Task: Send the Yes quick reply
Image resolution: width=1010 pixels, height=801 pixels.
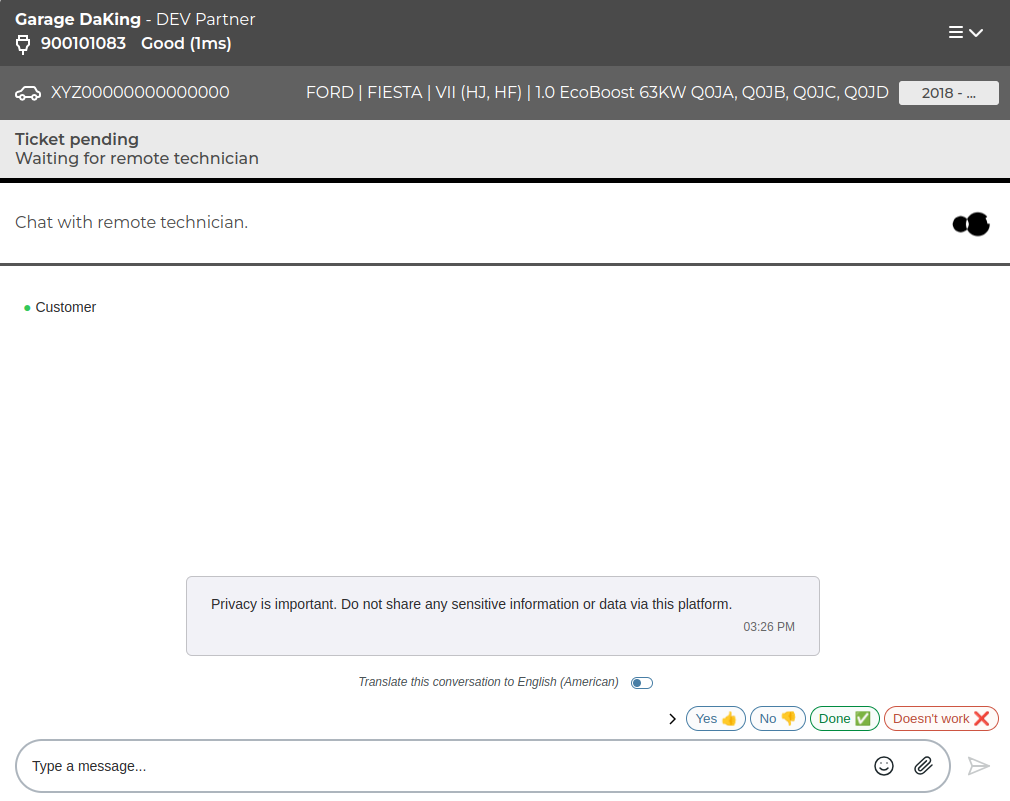Action: 715,718
